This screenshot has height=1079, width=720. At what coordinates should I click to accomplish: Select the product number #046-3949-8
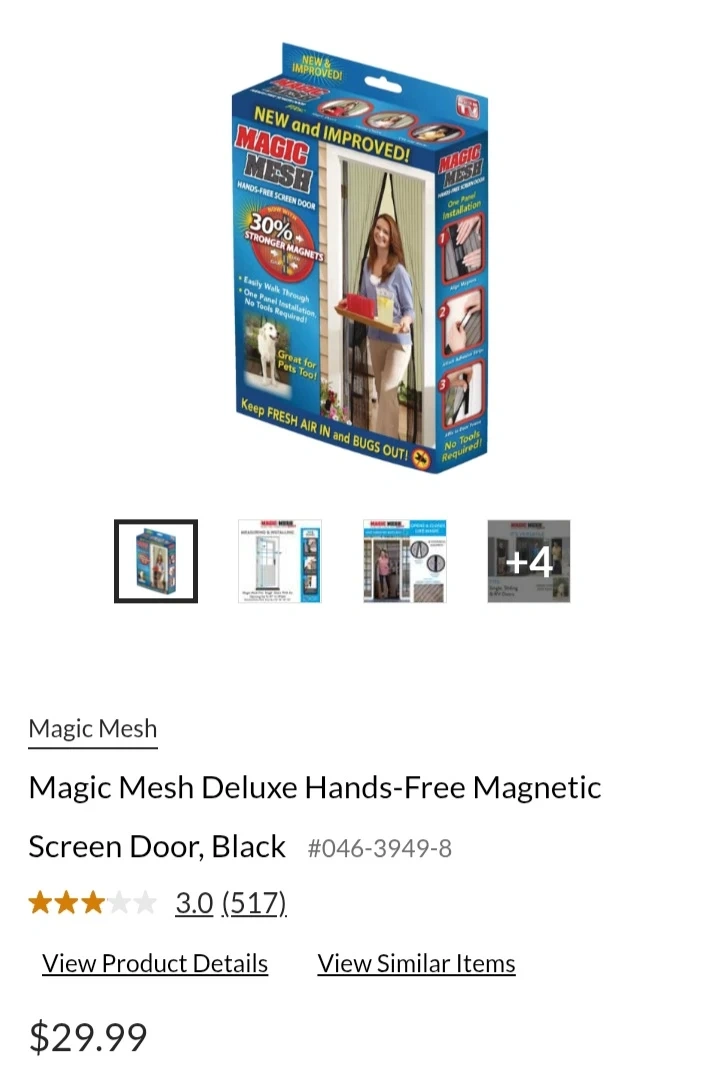(380, 848)
